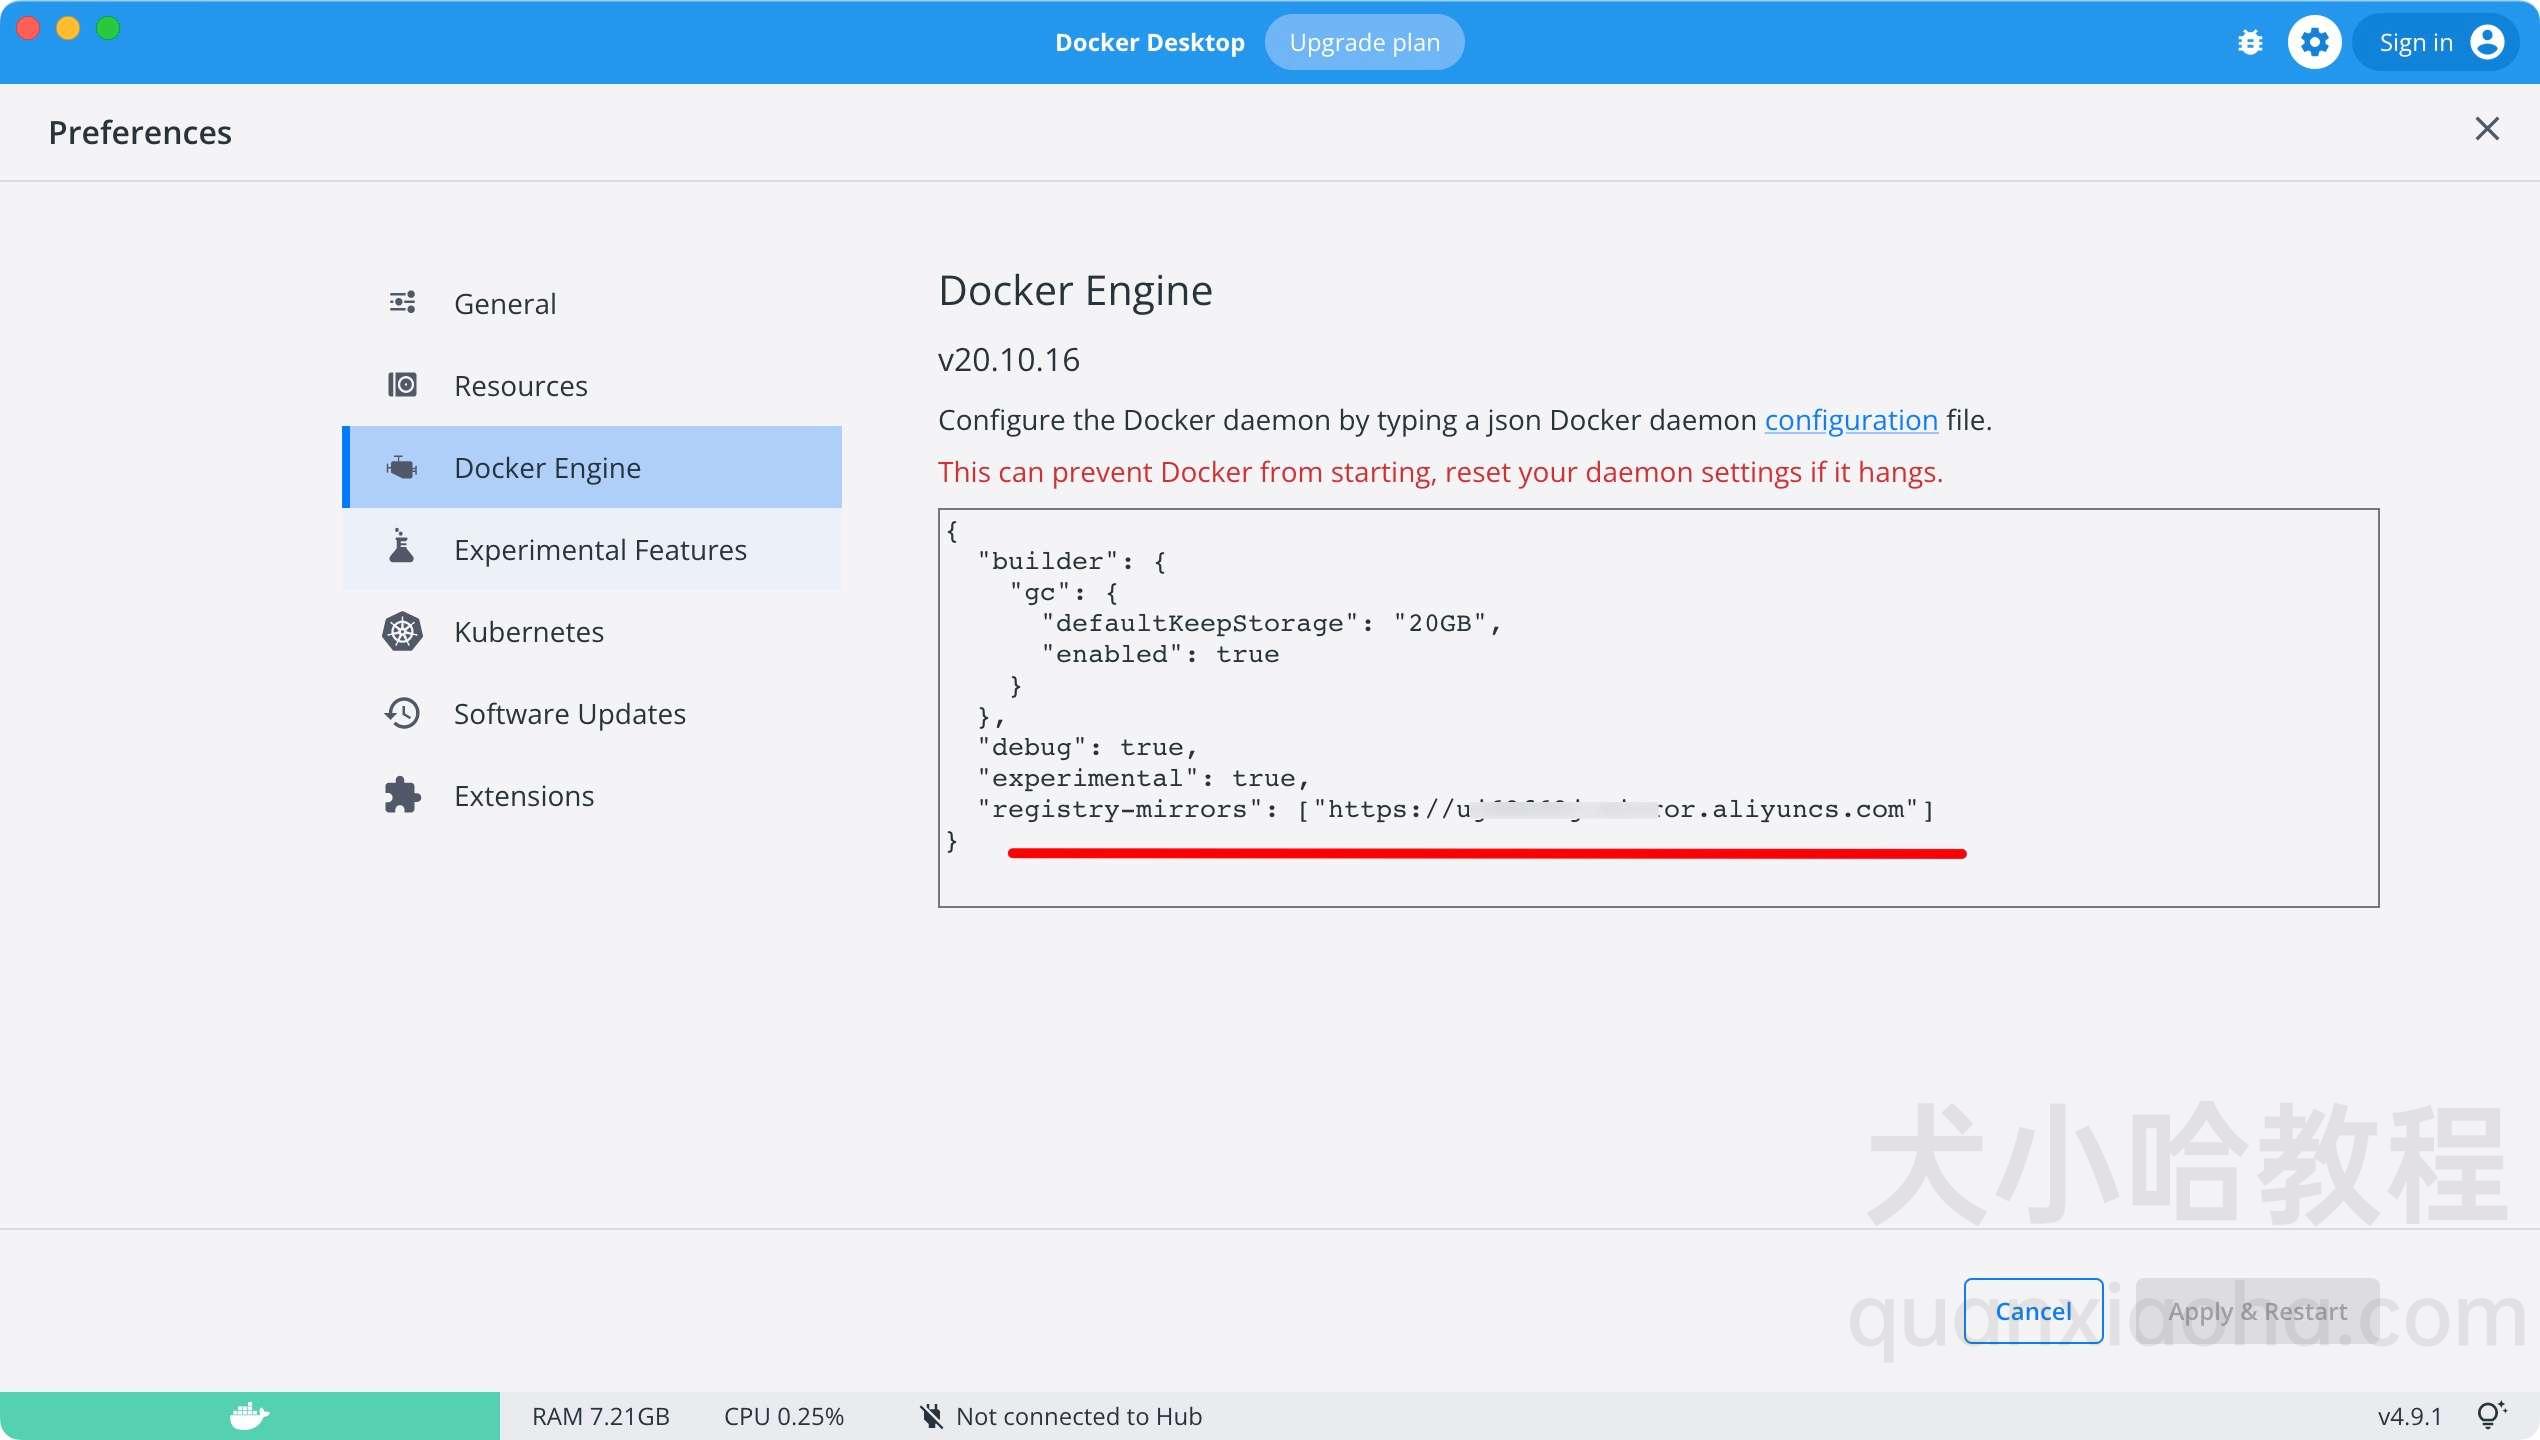Switch to General preferences tab

click(x=506, y=304)
